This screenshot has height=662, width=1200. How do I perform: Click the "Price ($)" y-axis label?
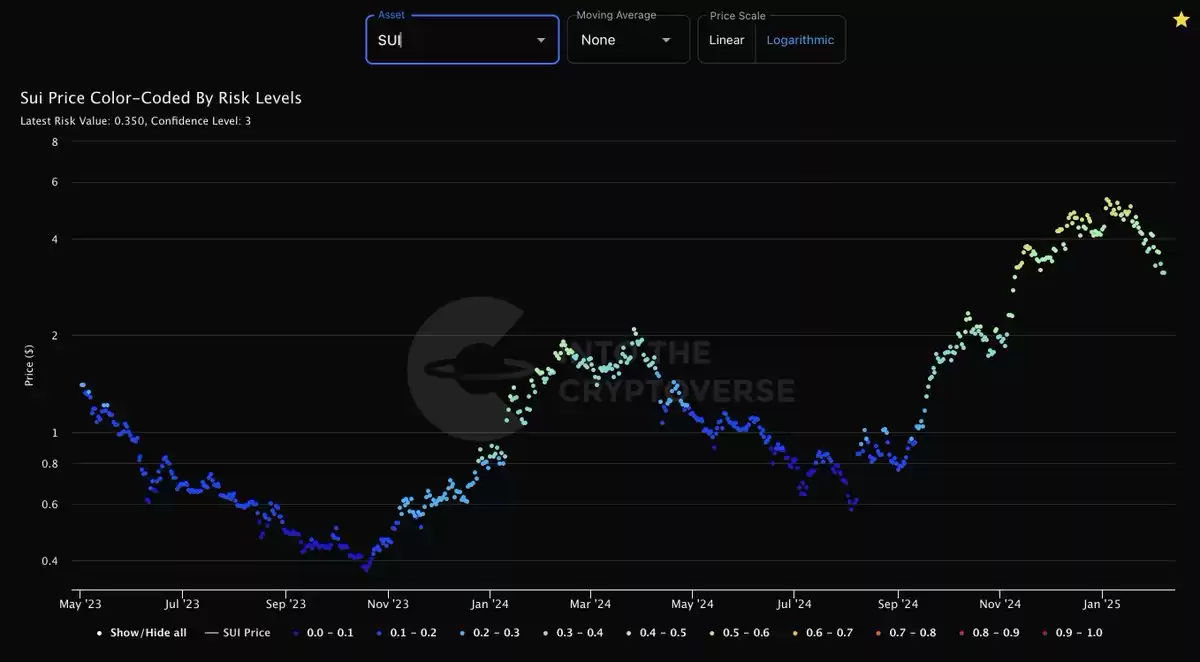coord(30,366)
